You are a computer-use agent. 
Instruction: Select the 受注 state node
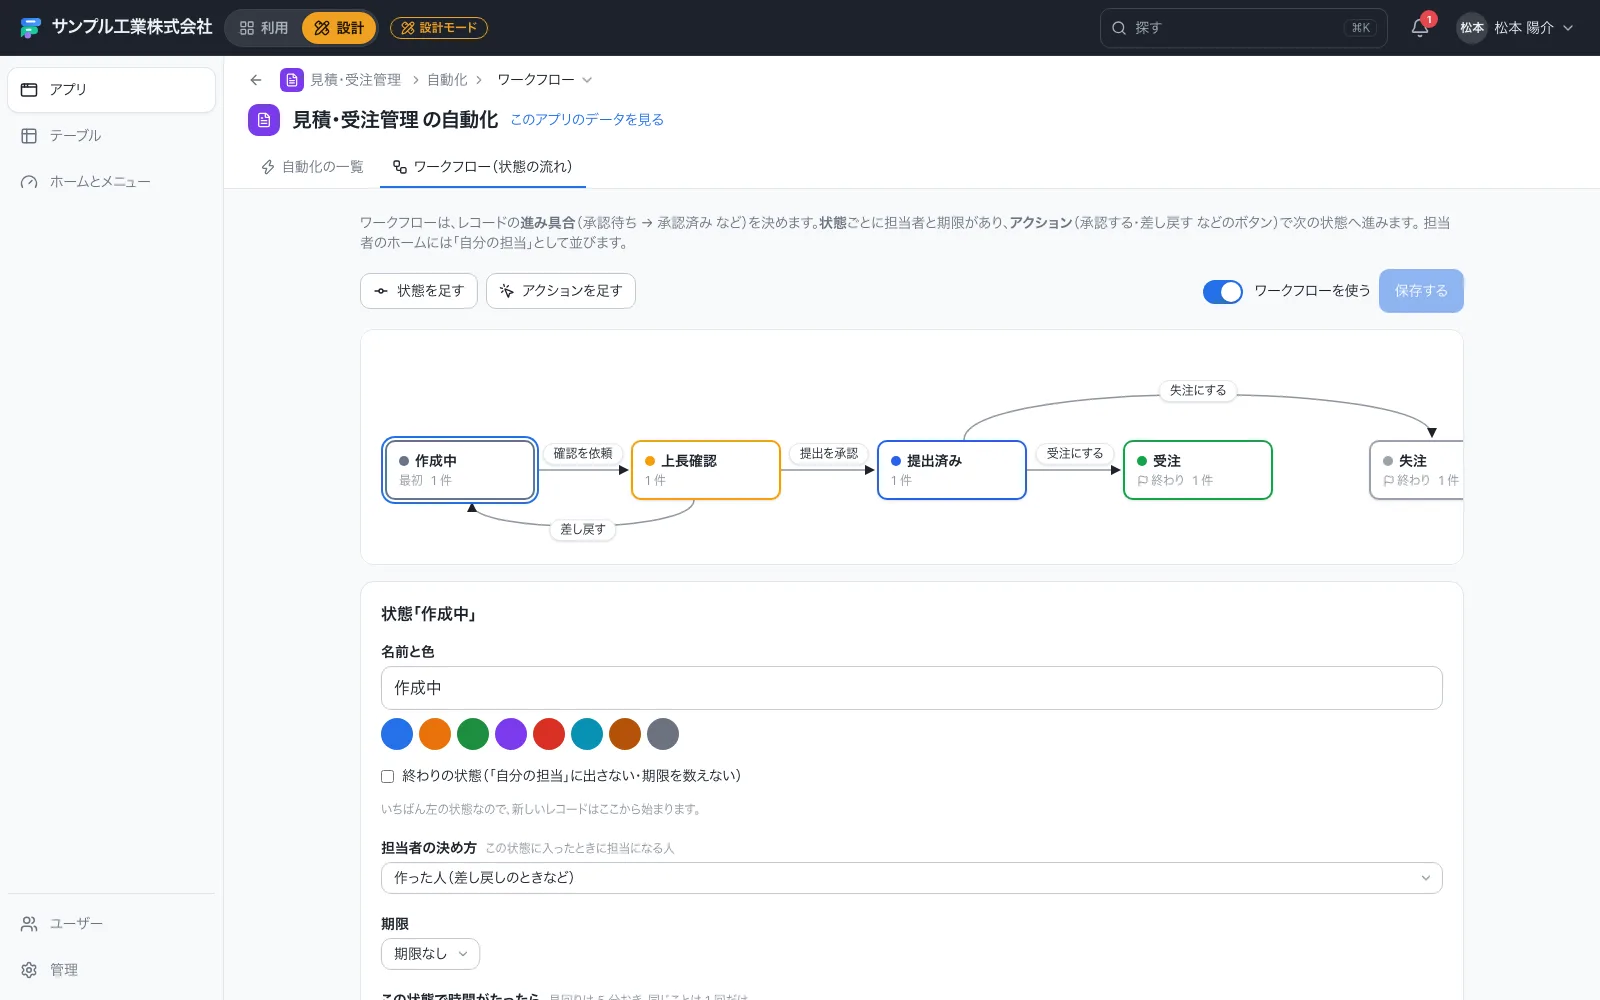[x=1198, y=470]
